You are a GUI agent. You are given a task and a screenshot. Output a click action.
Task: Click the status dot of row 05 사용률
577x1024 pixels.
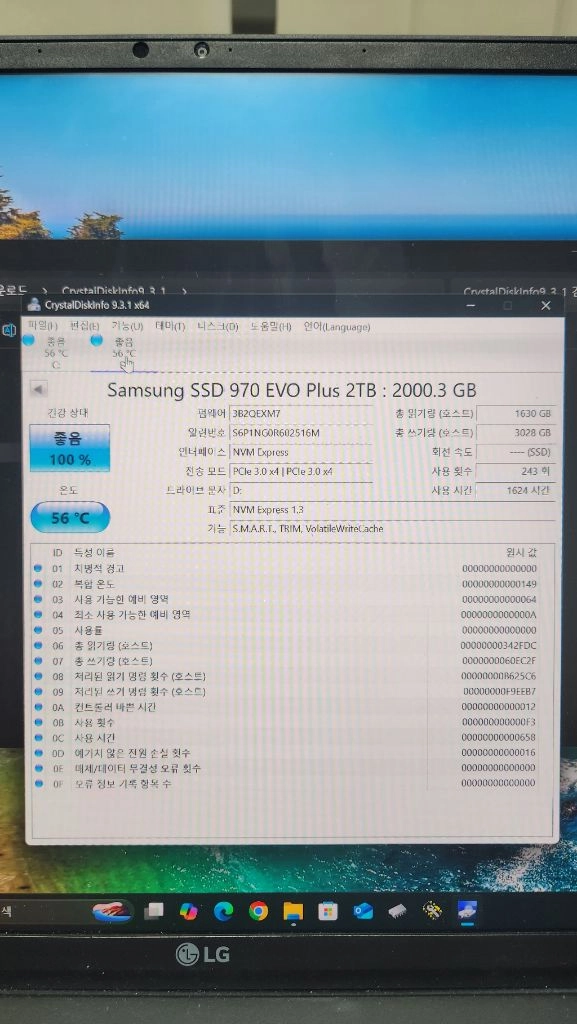pos(38,630)
